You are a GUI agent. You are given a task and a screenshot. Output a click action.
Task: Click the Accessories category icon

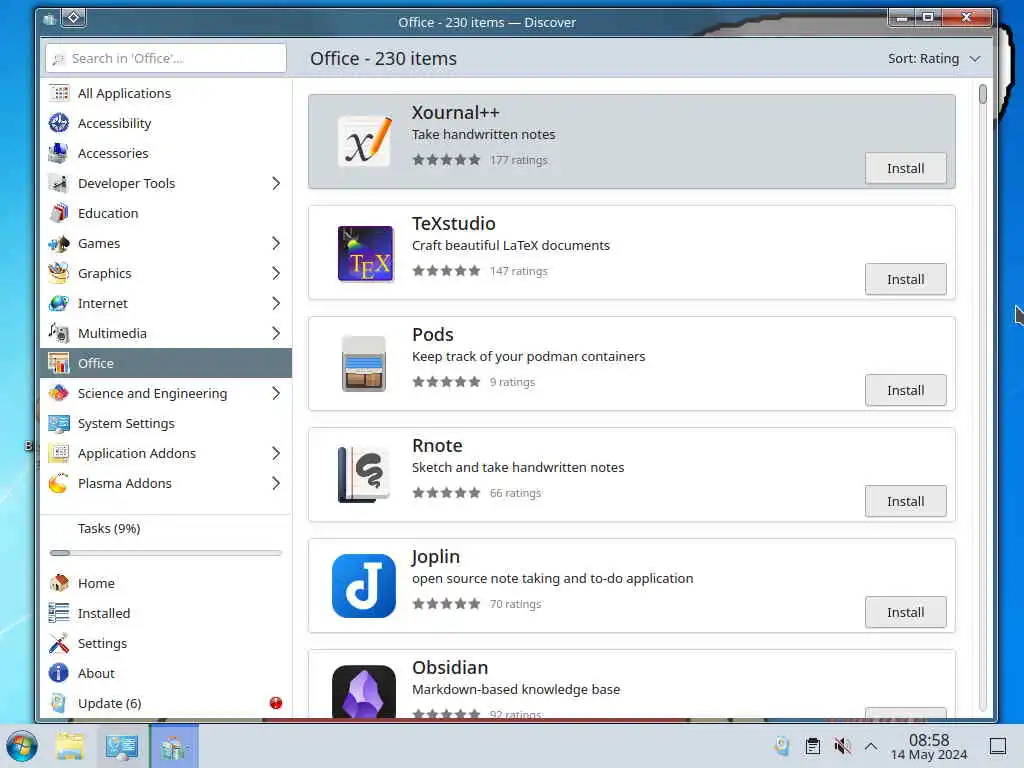coord(59,153)
